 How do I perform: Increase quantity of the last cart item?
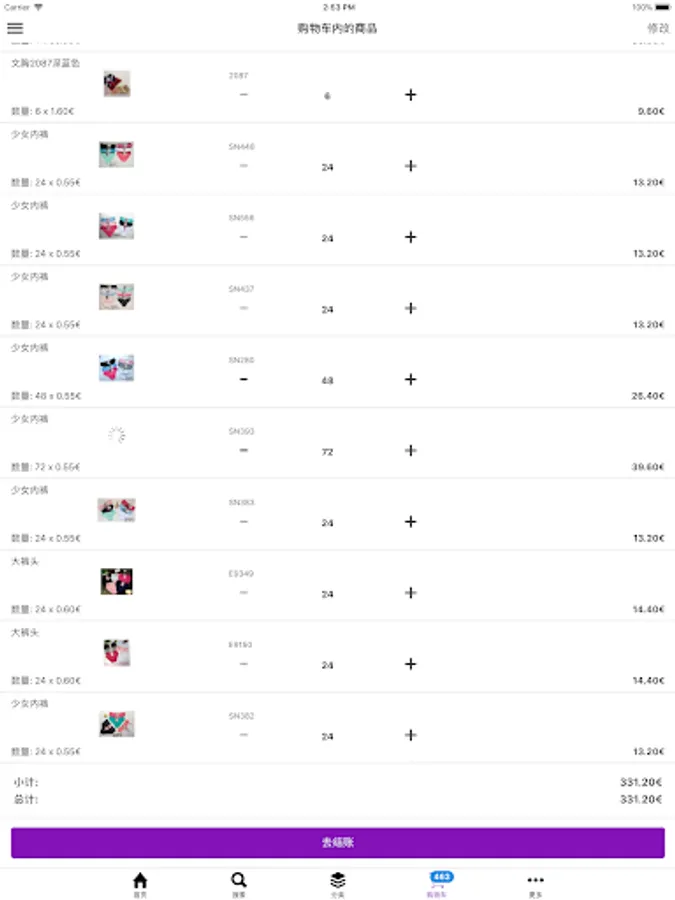(x=410, y=735)
